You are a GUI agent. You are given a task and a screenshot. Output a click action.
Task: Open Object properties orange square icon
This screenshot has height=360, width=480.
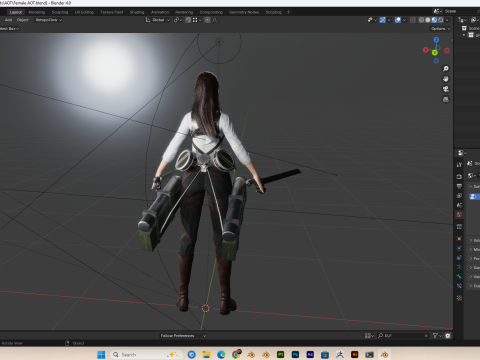click(459, 239)
